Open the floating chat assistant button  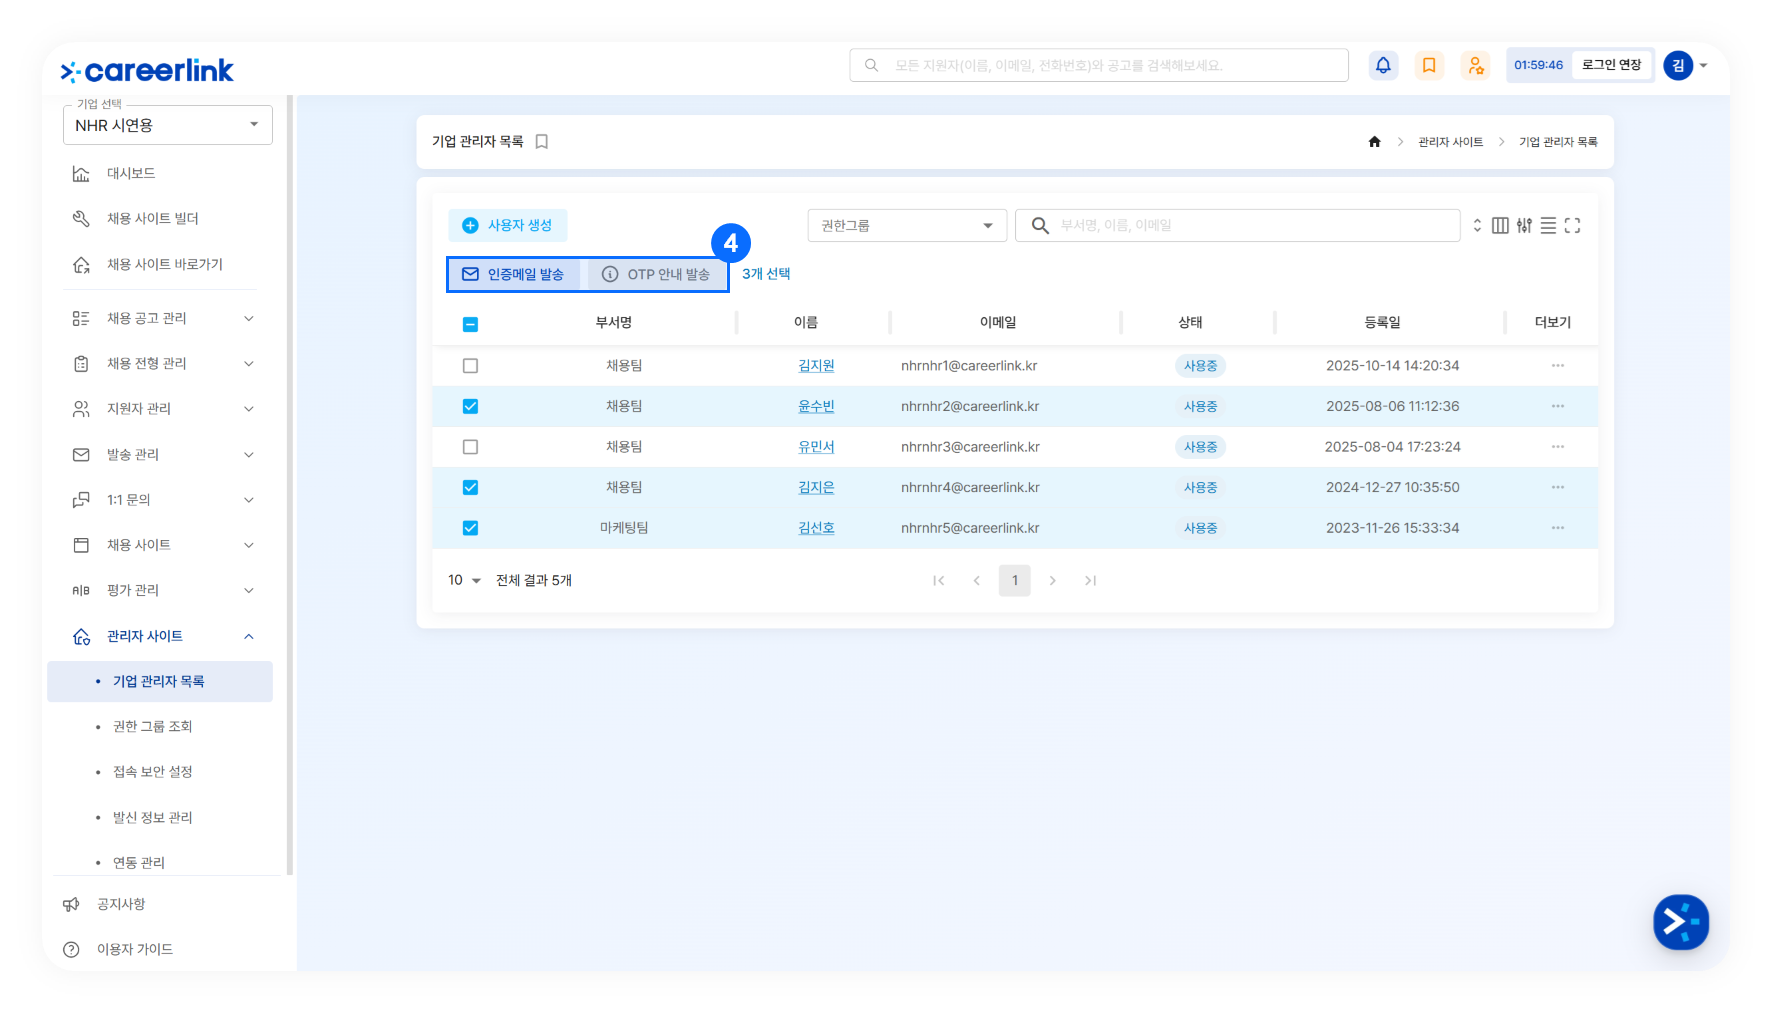click(1680, 921)
